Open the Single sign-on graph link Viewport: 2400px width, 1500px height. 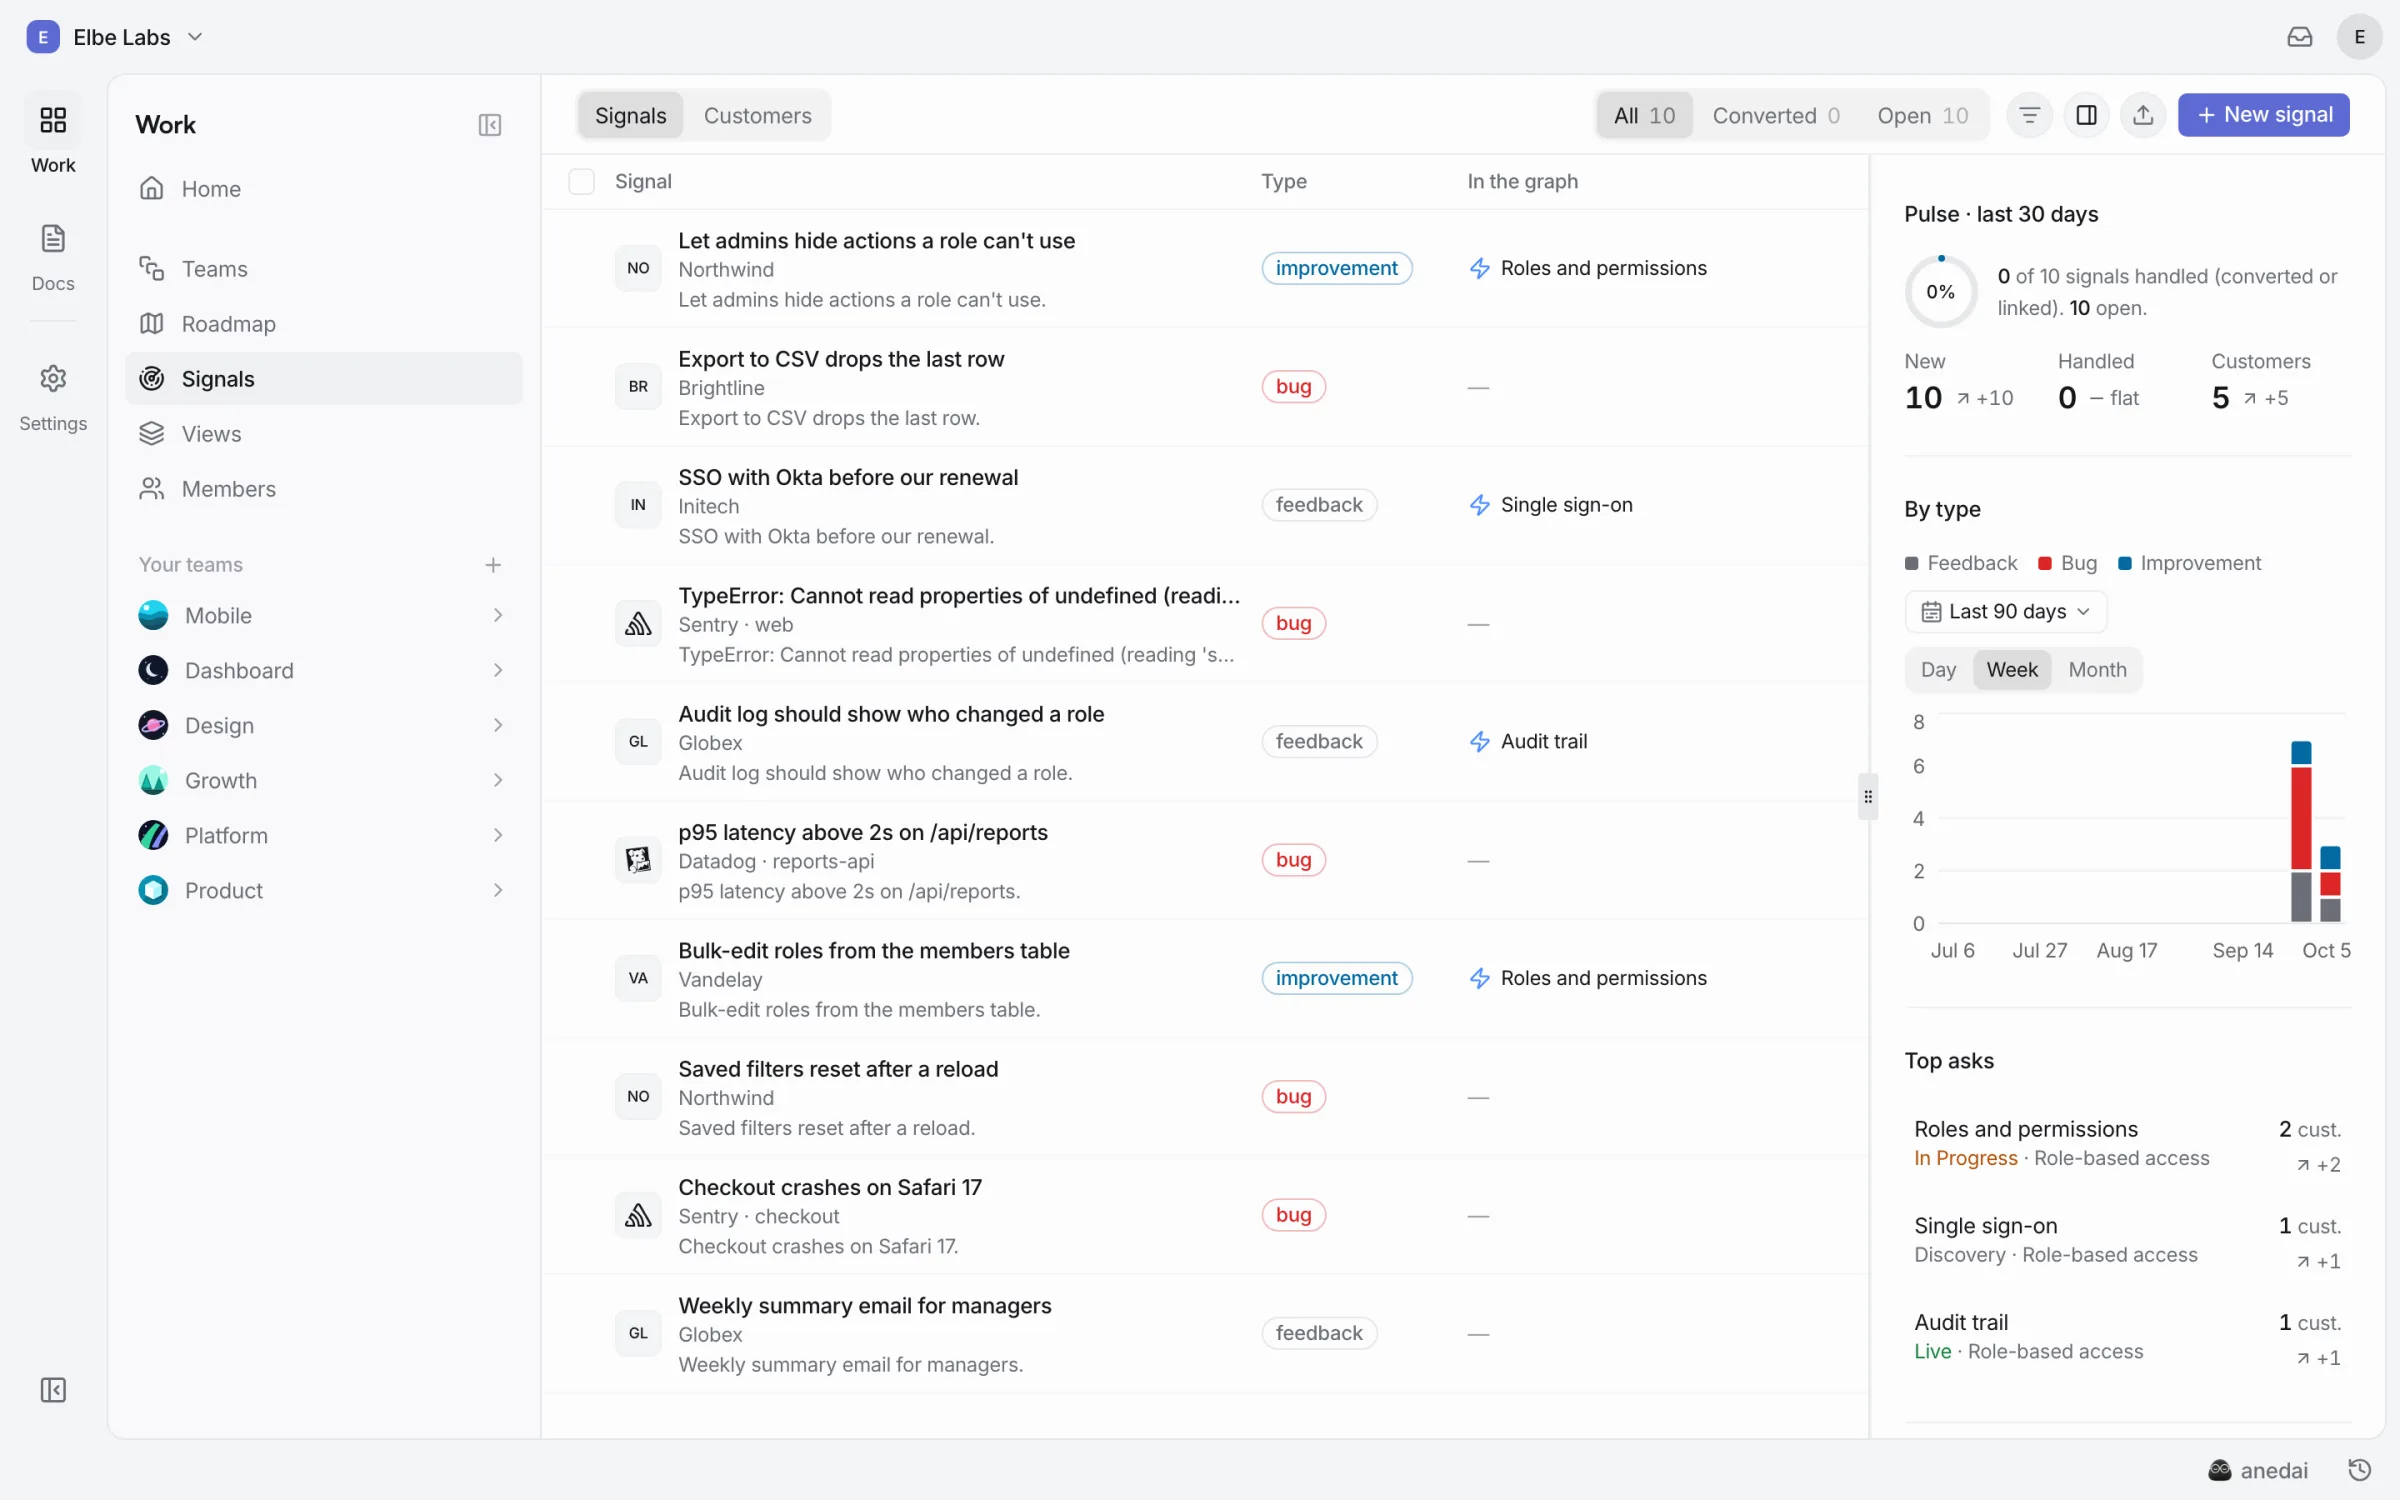click(x=1551, y=505)
